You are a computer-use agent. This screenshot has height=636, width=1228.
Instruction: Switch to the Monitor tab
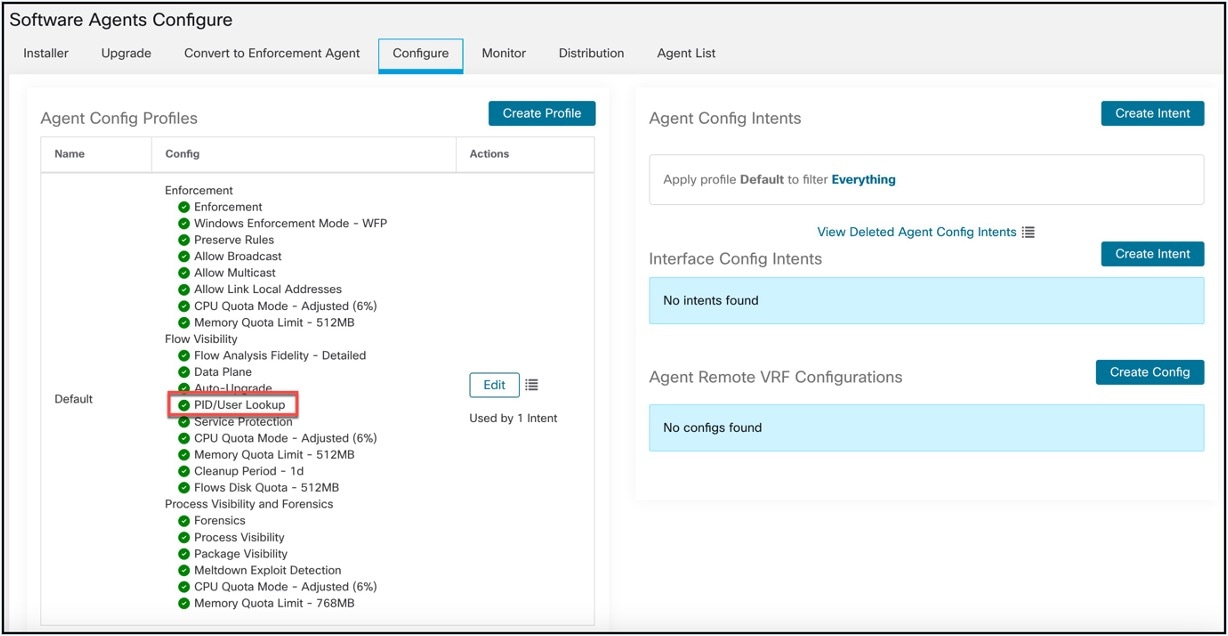pos(503,53)
